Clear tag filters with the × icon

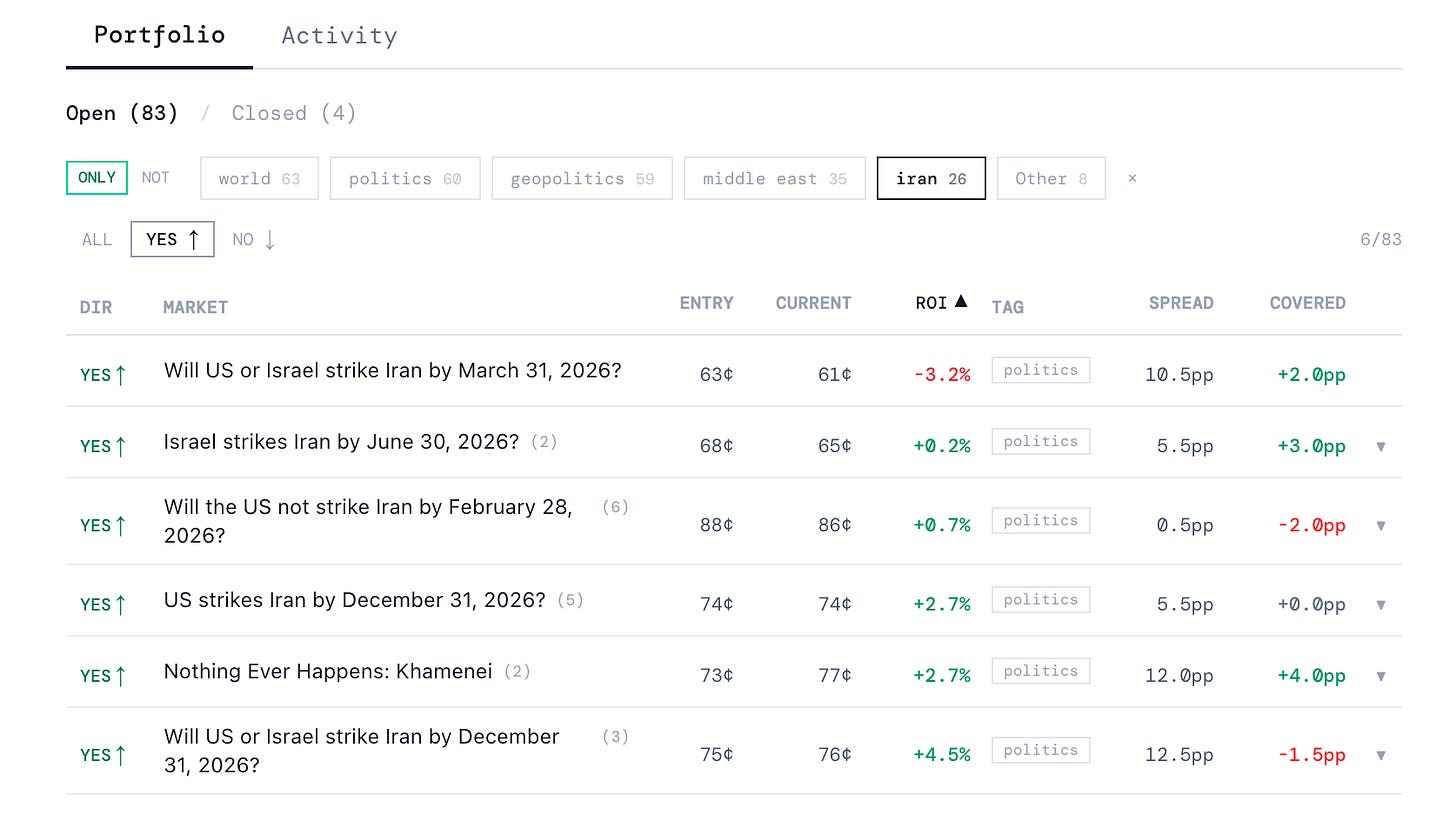[1132, 178]
